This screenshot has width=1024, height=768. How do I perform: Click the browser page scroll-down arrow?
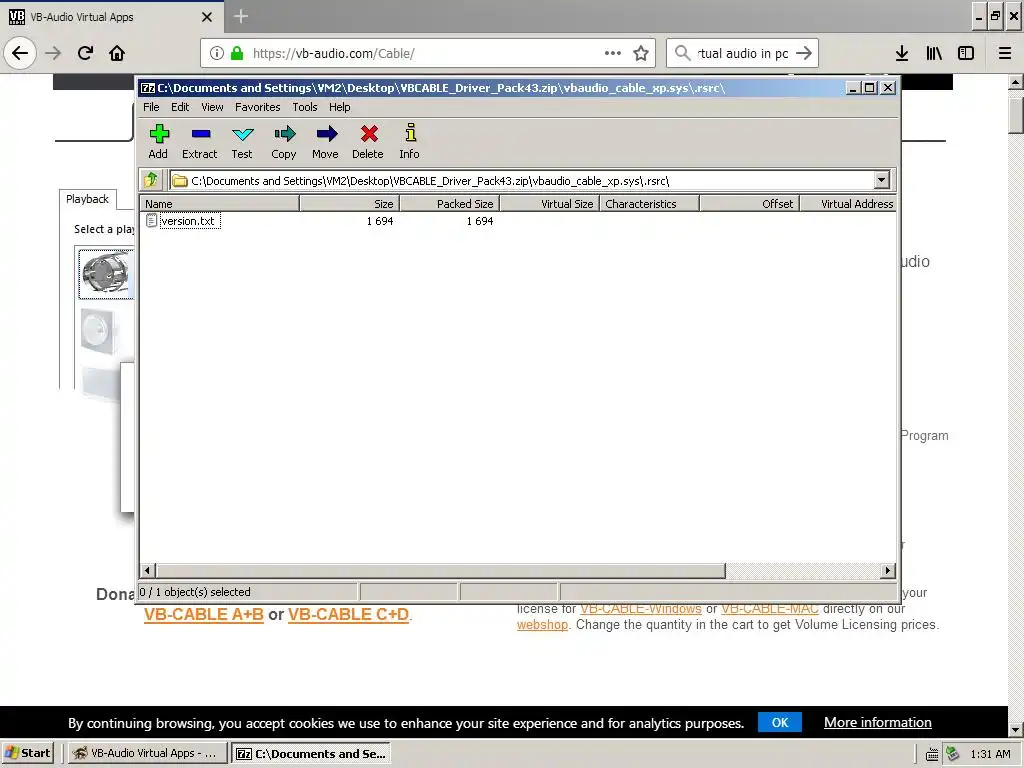[1016, 729]
